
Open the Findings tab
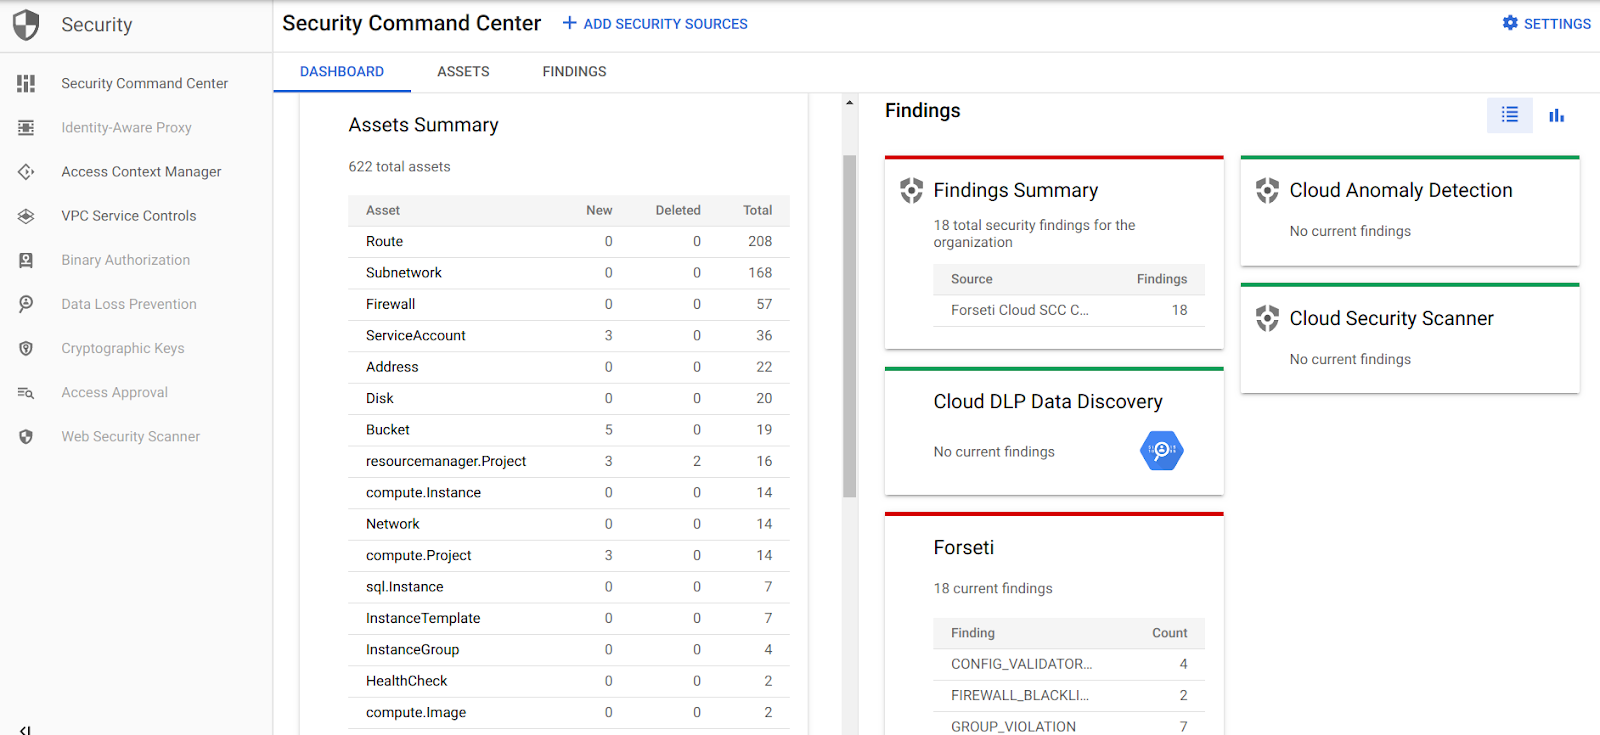pyautogui.click(x=574, y=72)
